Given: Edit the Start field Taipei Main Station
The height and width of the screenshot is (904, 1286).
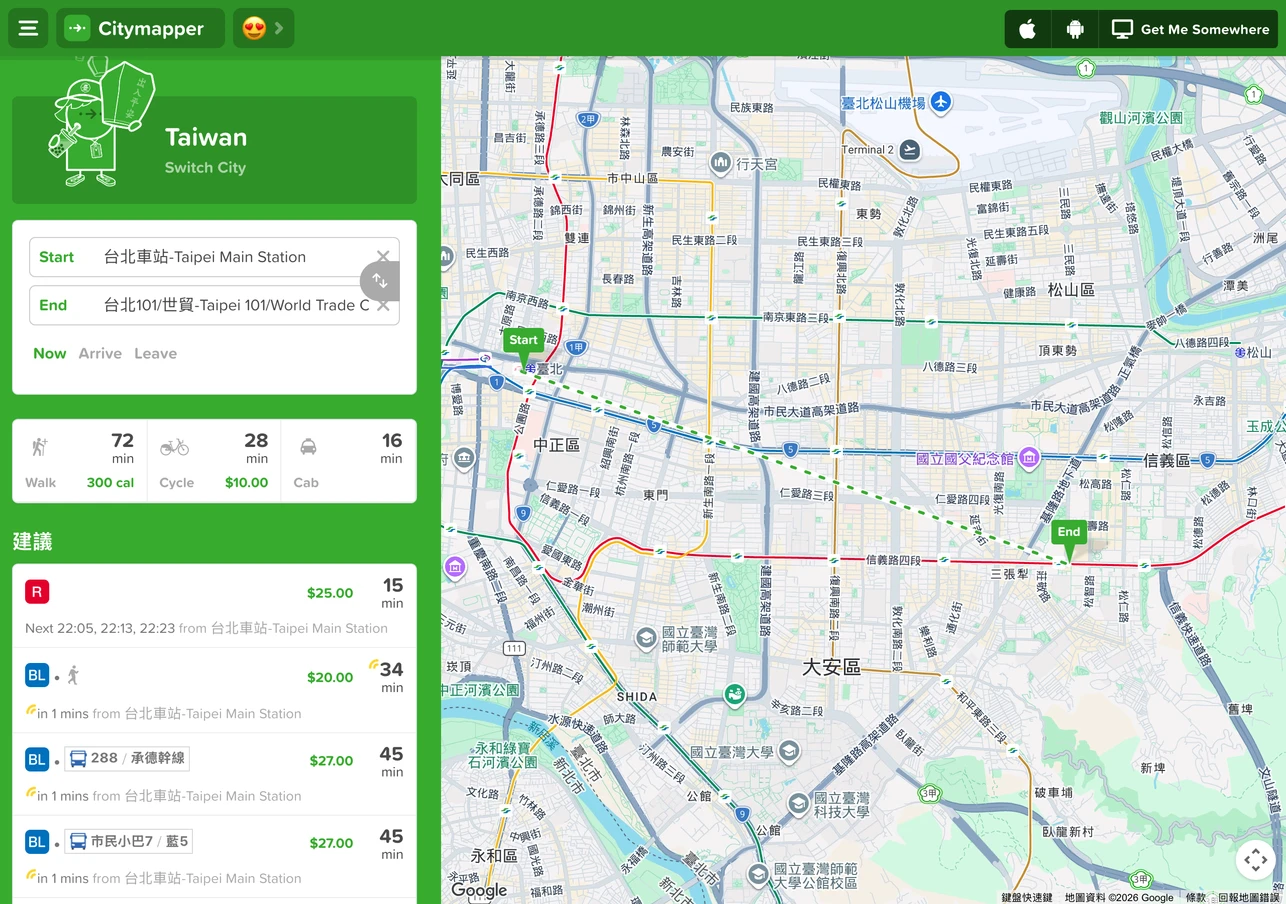Looking at the screenshot, I should coord(214,257).
